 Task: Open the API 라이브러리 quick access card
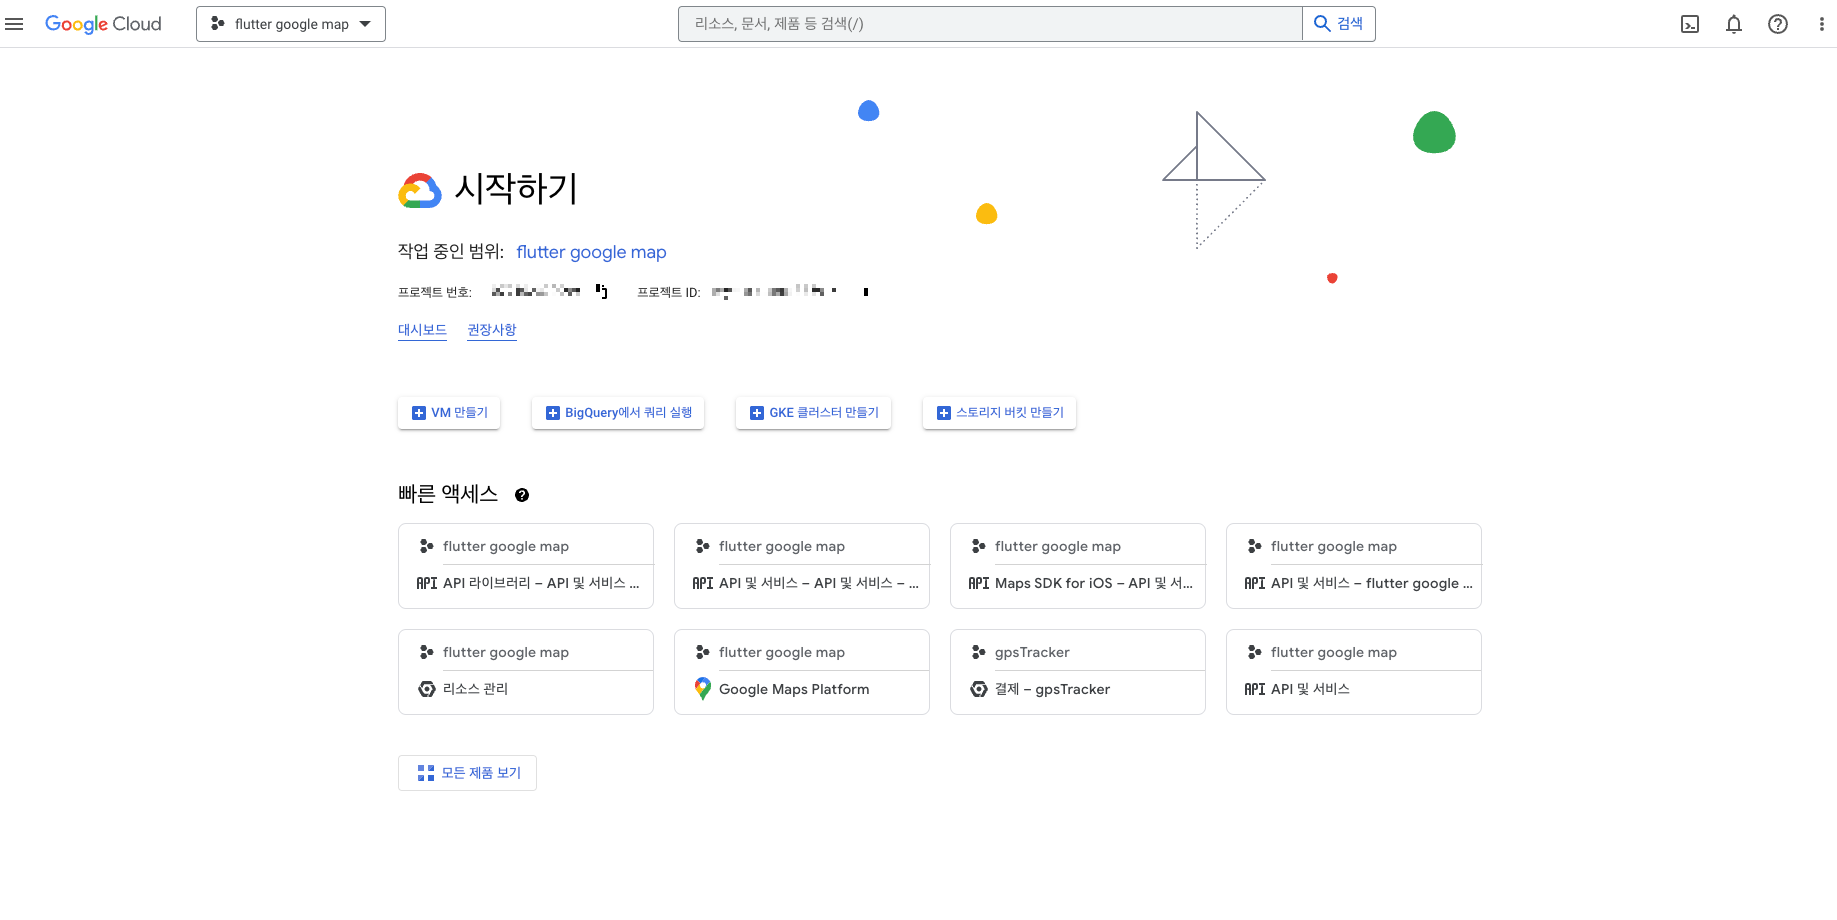526,566
